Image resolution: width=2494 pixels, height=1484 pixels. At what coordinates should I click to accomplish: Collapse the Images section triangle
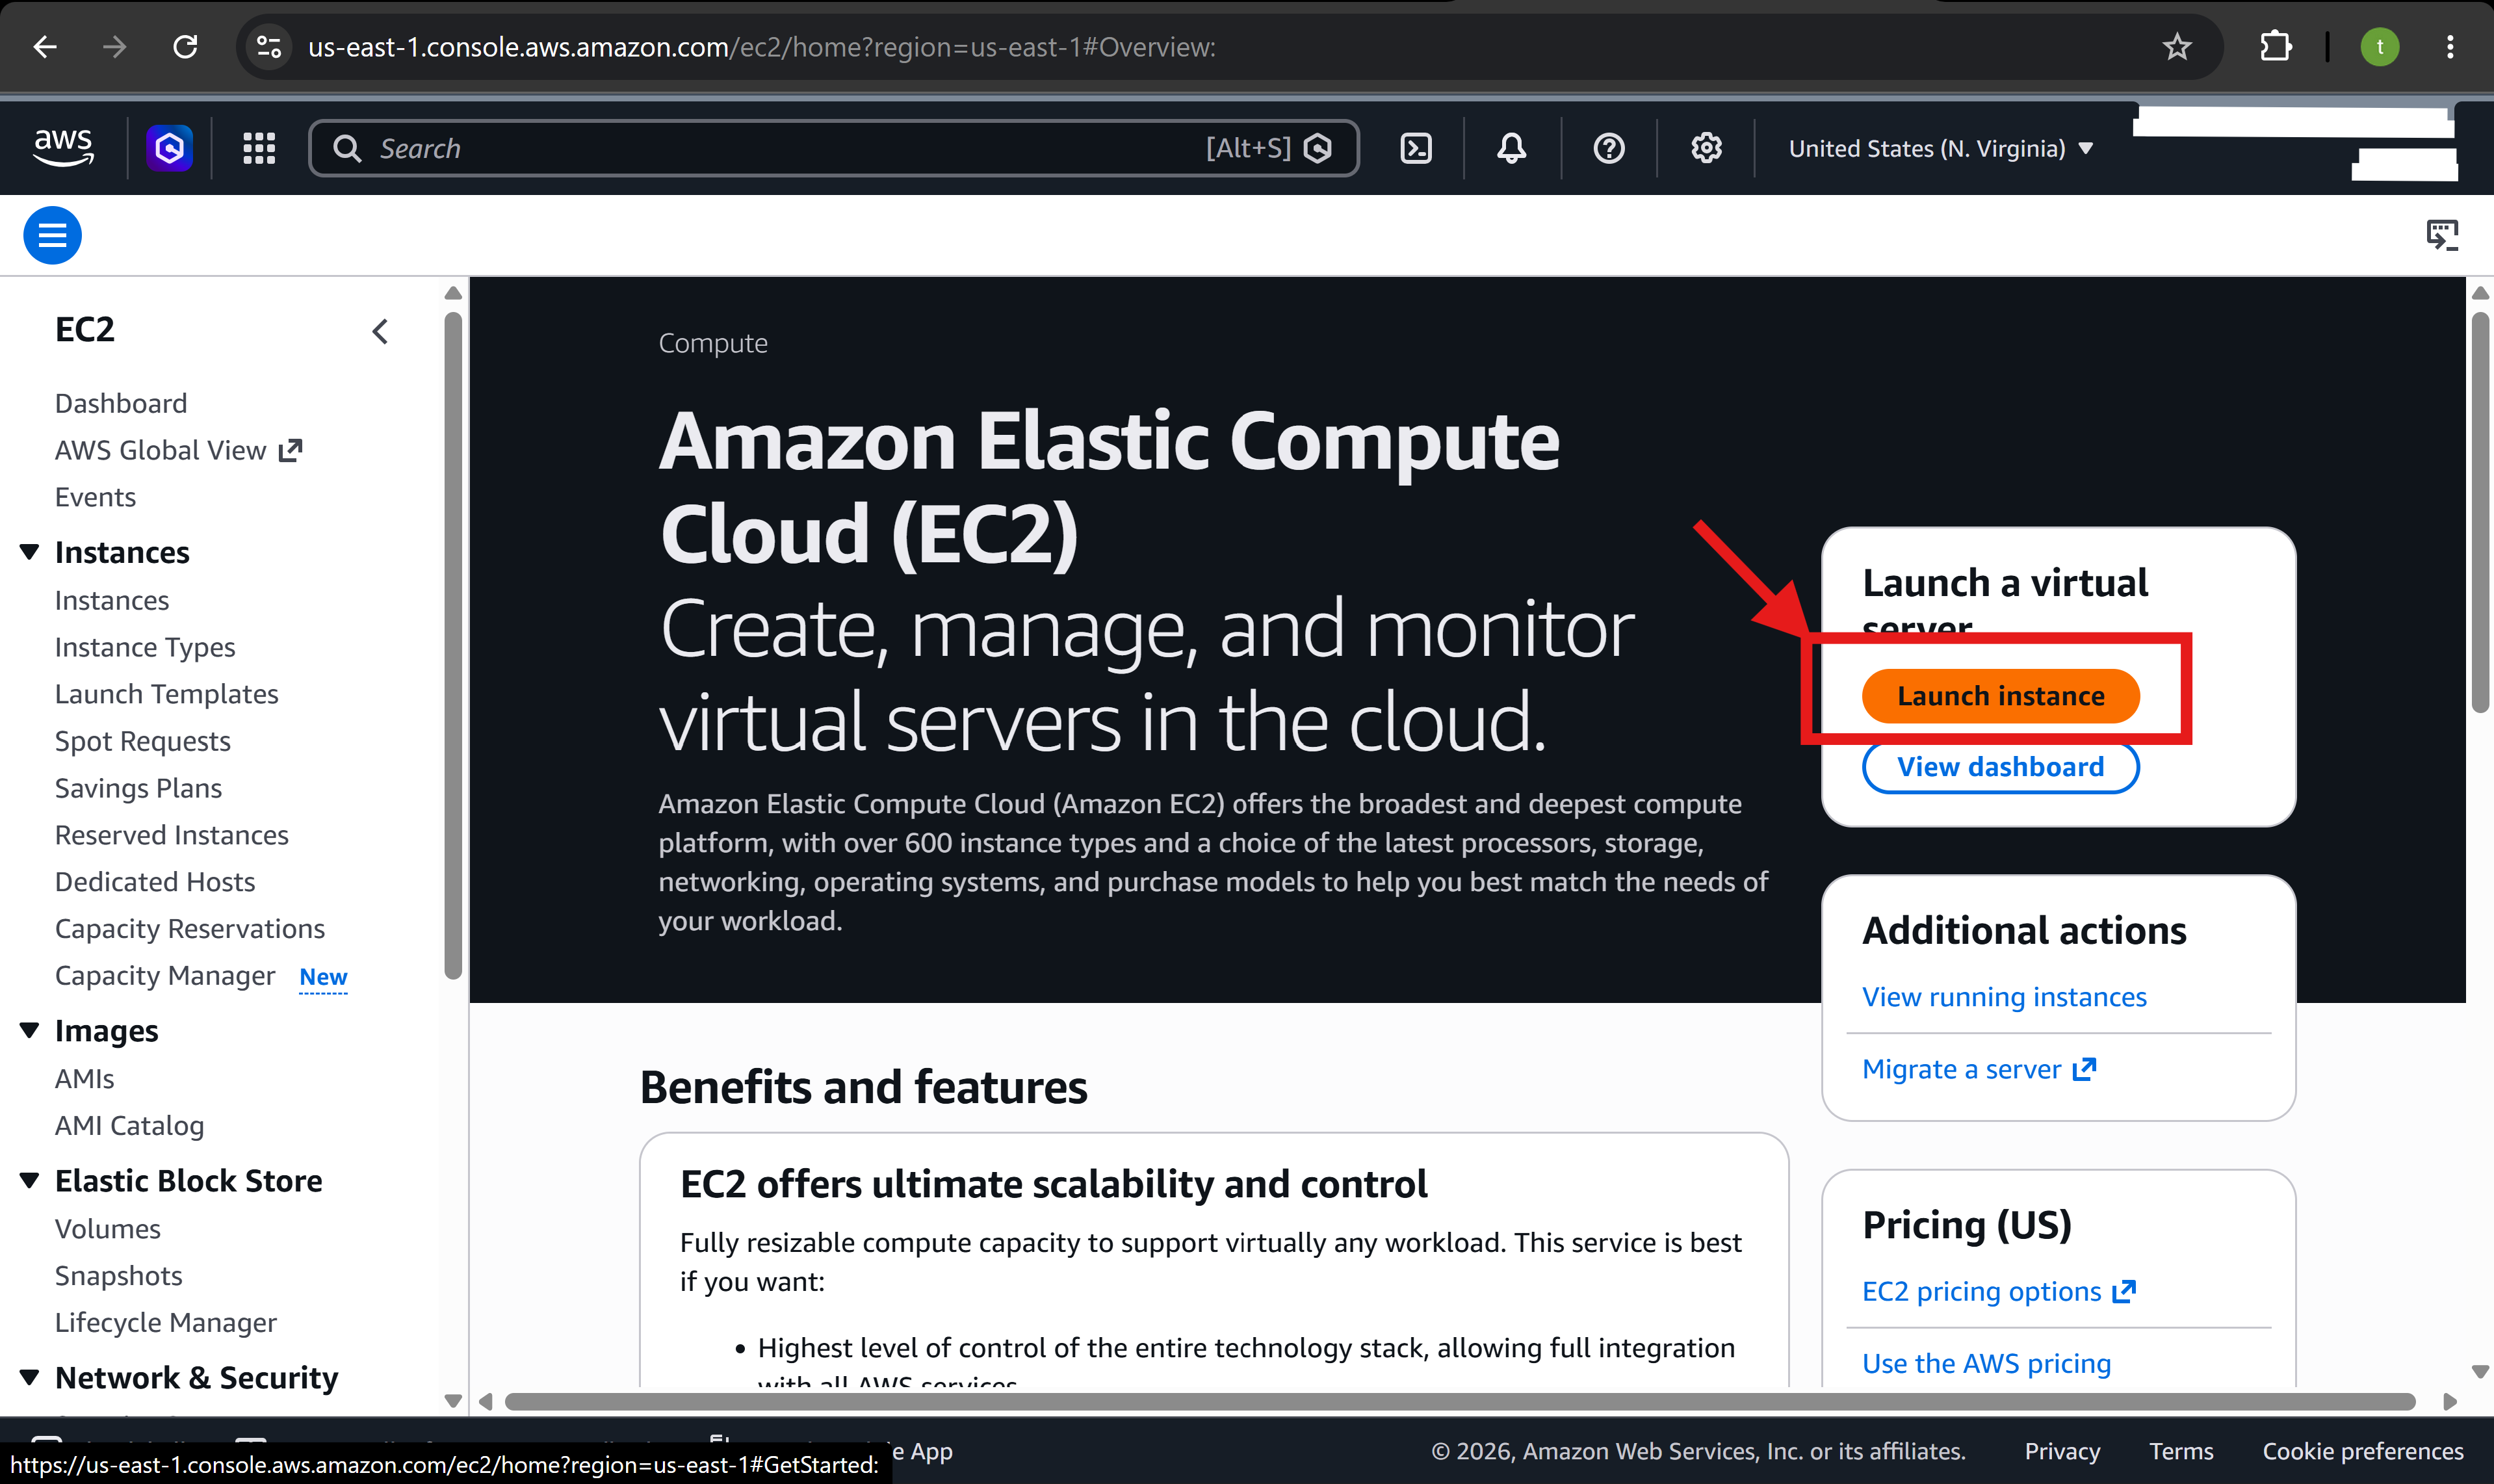click(30, 1030)
